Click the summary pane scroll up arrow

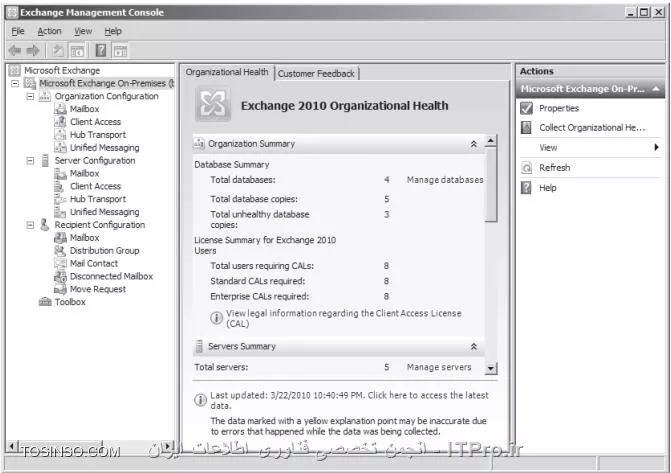[x=491, y=141]
